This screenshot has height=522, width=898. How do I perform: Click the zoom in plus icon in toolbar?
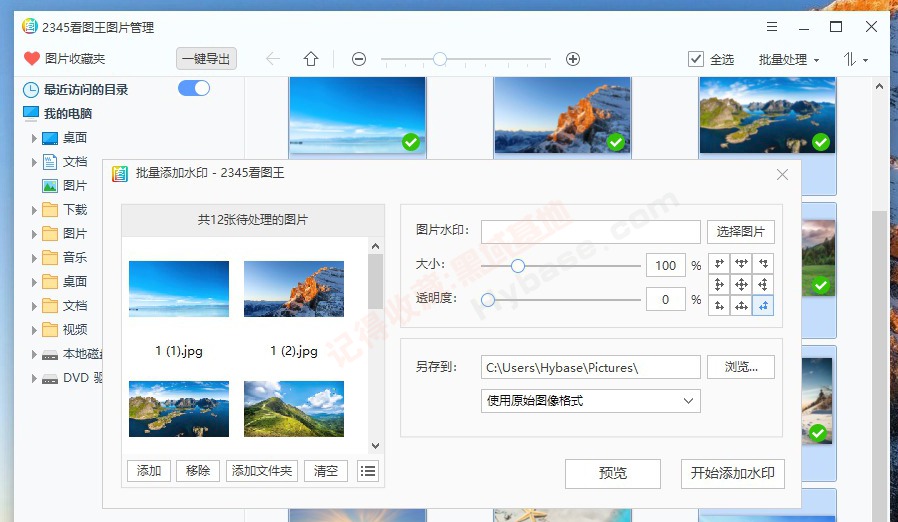coord(573,59)
